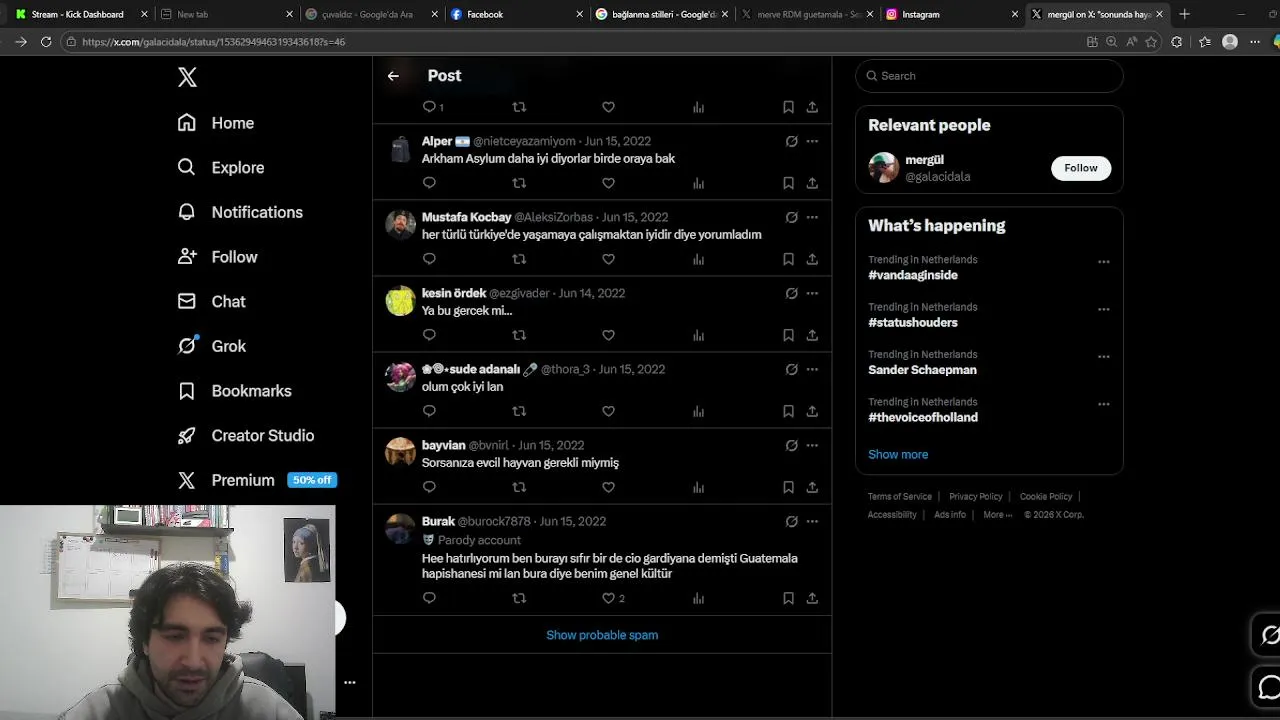Image resolution: width=1280 pixels, height=720 pixels.
Task: View analytics of Mustafa Kocbay's reply
Action: [698, 259]
